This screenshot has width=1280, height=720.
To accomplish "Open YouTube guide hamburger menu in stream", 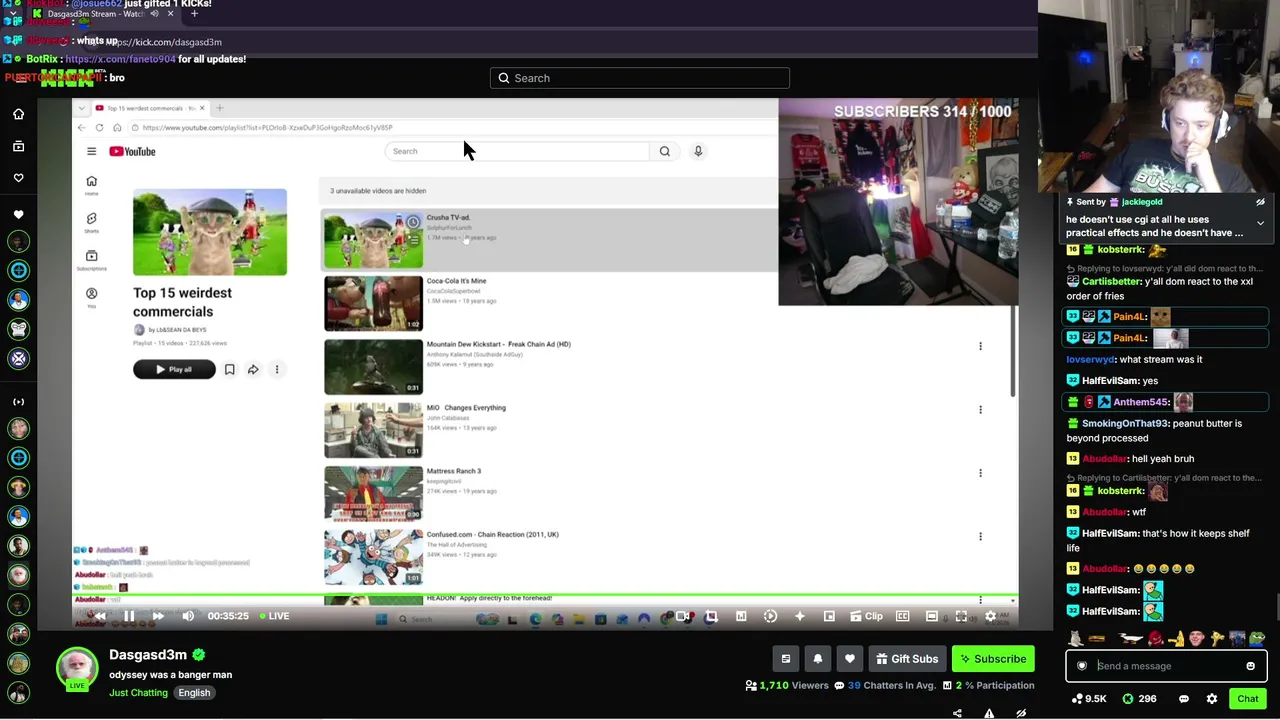I will (x=91, y=152).
